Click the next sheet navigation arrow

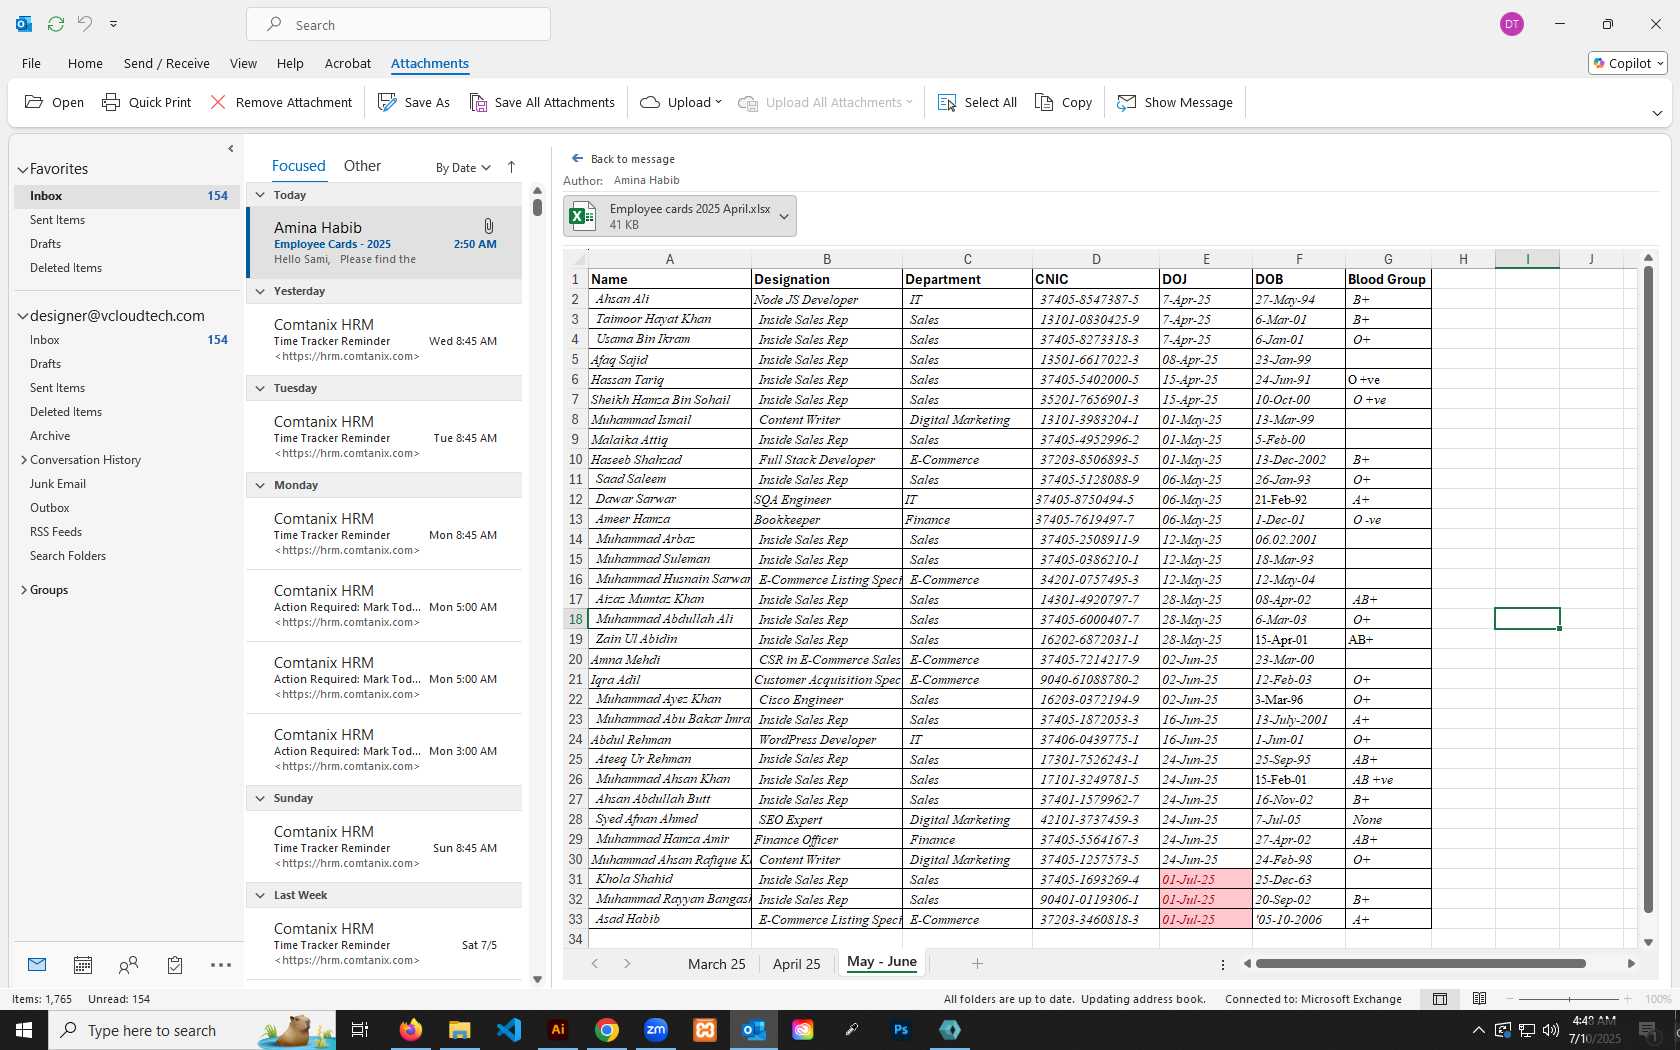(627, 963)
